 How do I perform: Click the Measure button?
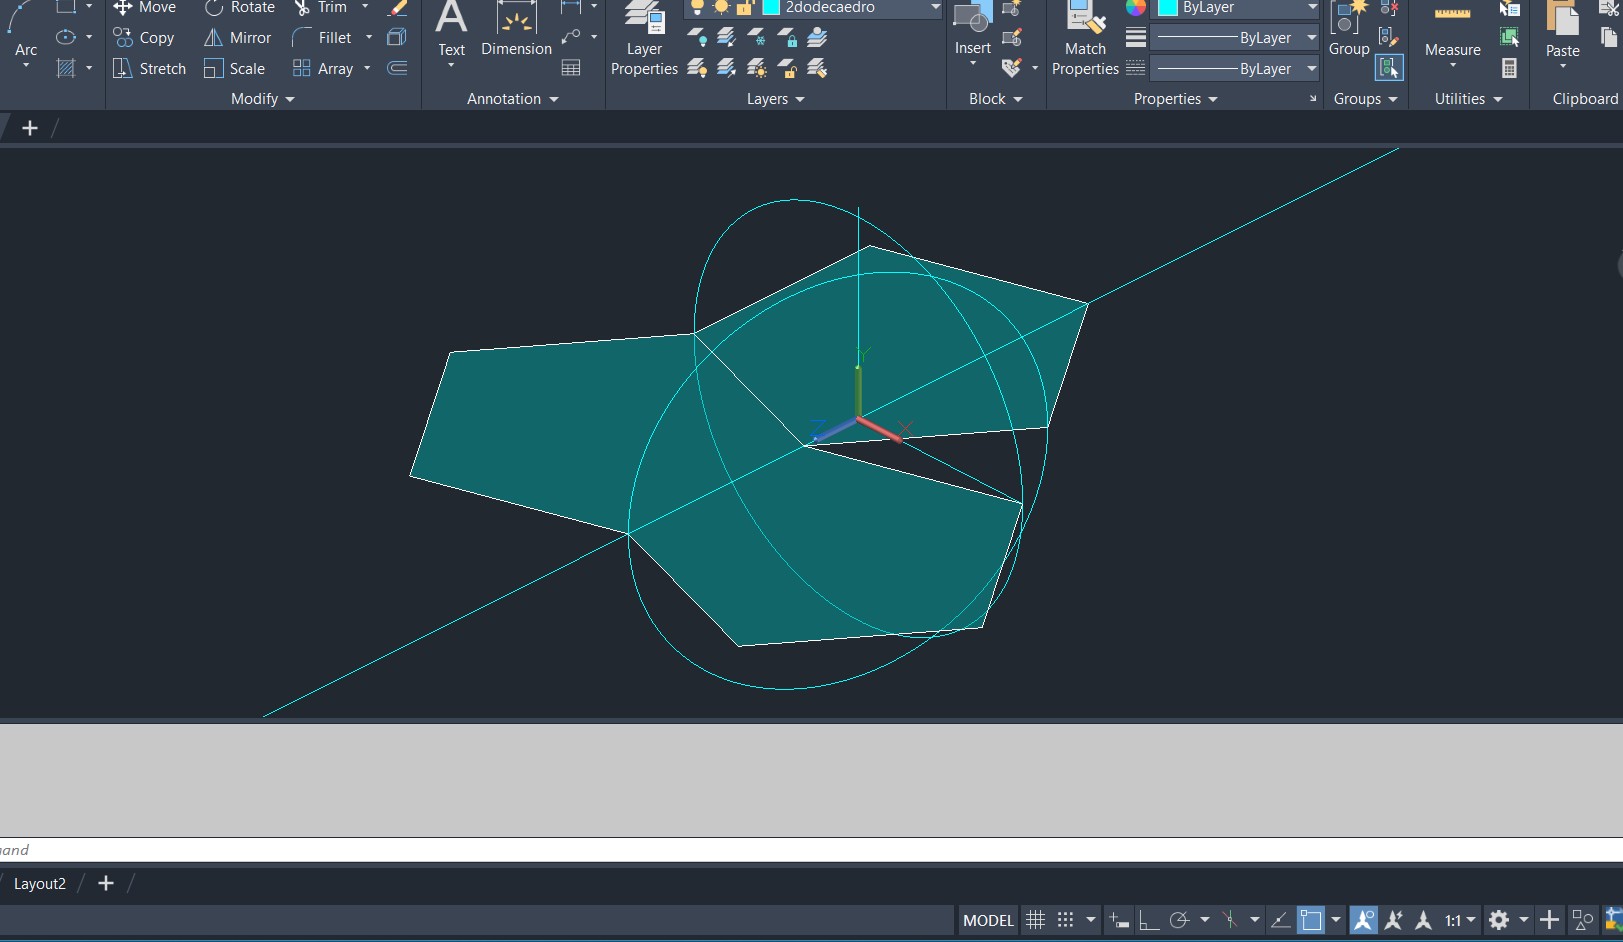point(1452,35)
